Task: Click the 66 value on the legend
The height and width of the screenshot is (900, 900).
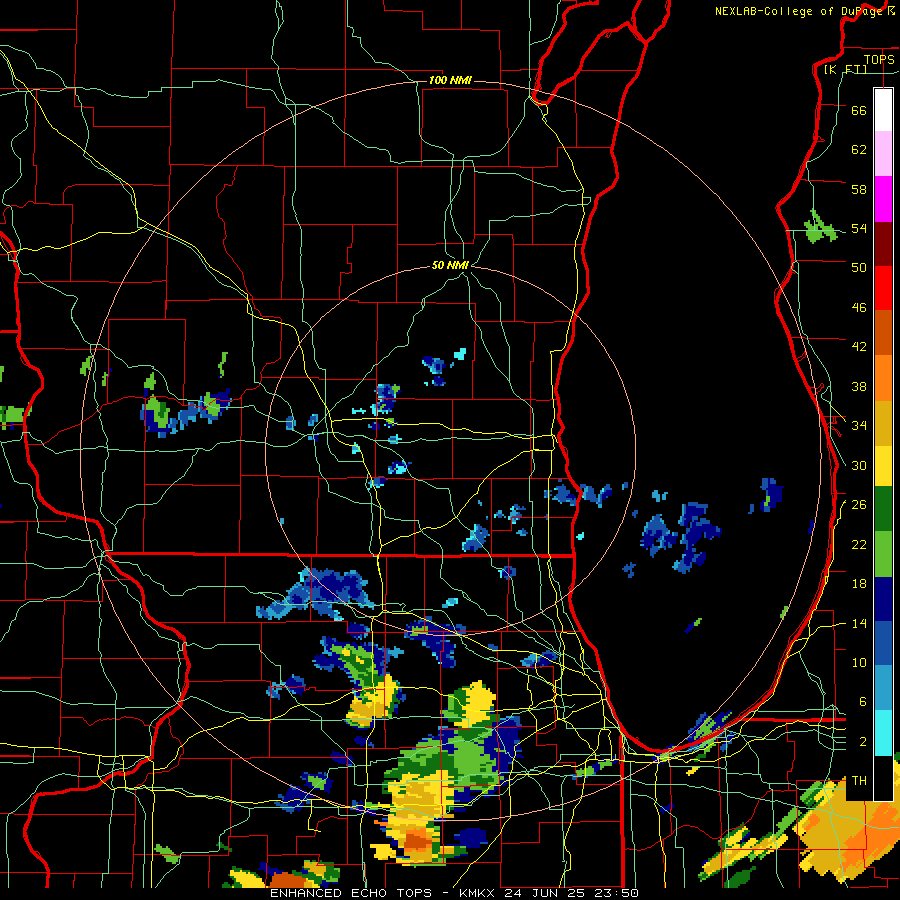Action: click(x=859, y=110)
